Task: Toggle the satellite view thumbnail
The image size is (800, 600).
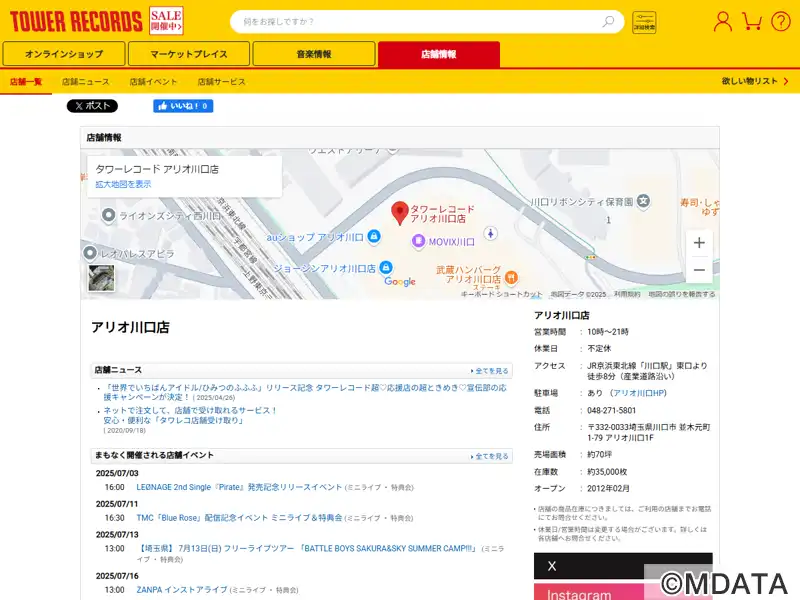Action: pyautogui.click(x=101, y=278)
